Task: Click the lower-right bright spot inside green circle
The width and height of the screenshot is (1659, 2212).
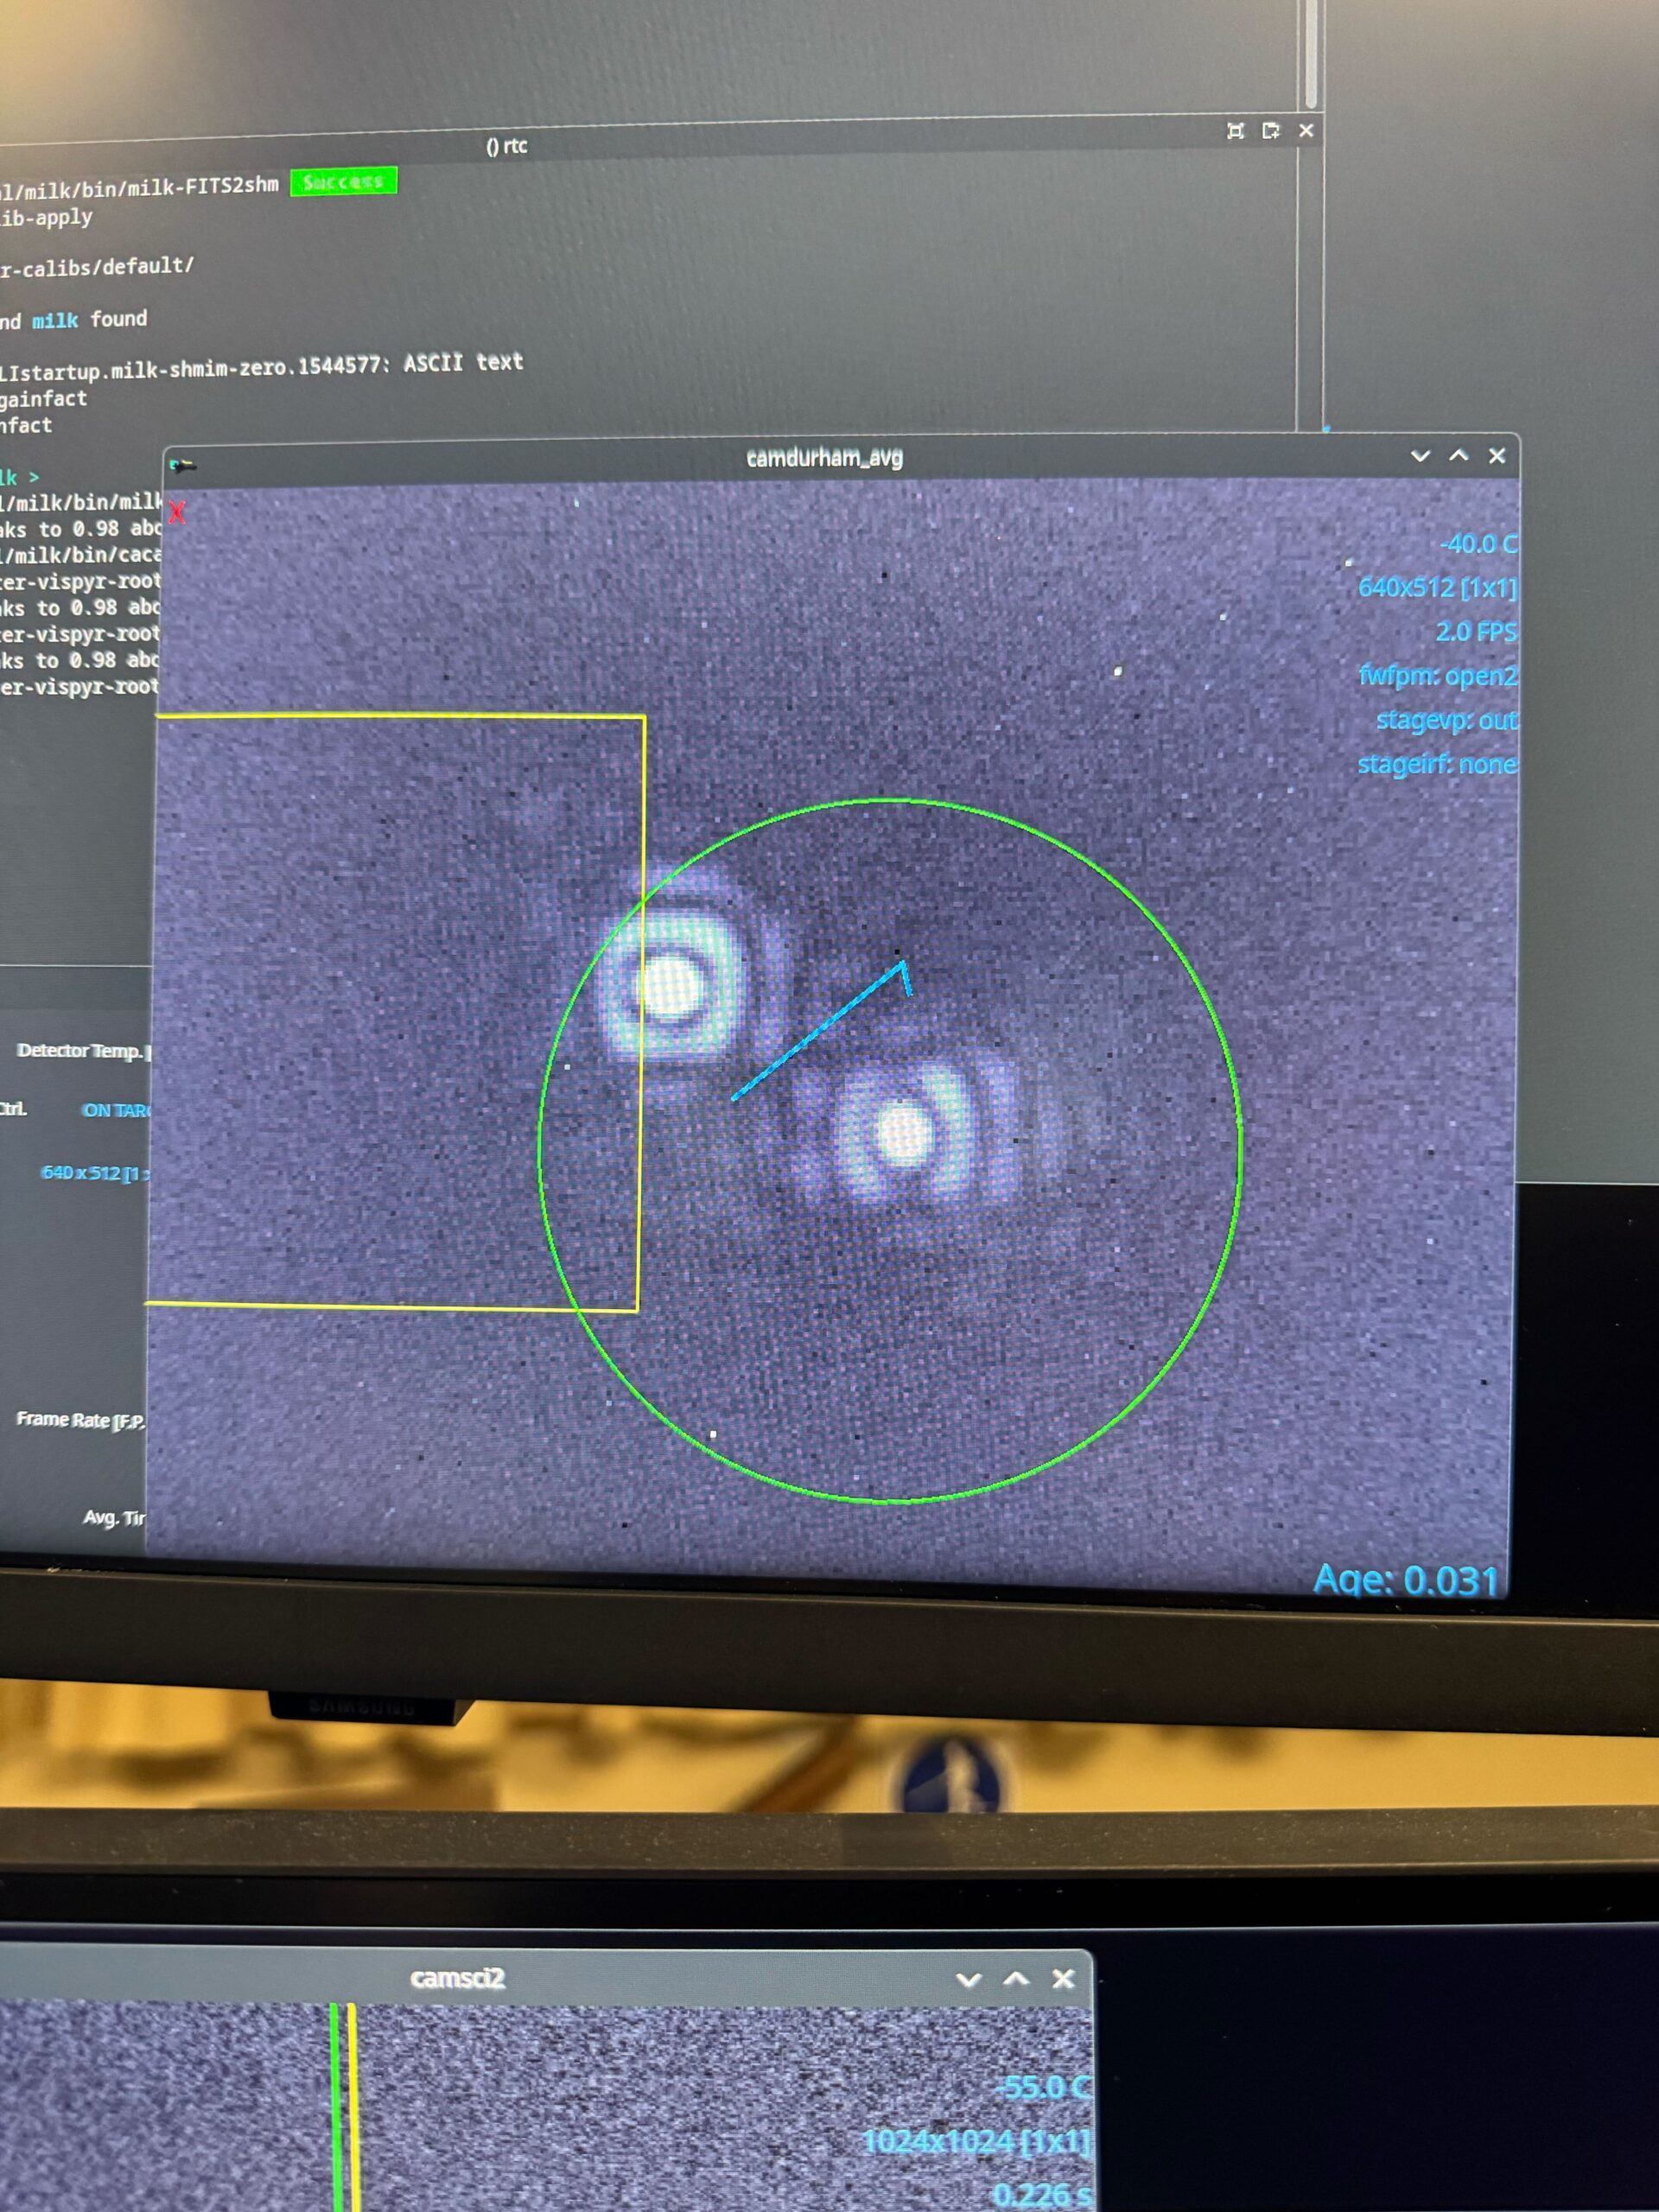Action: 905,1133
